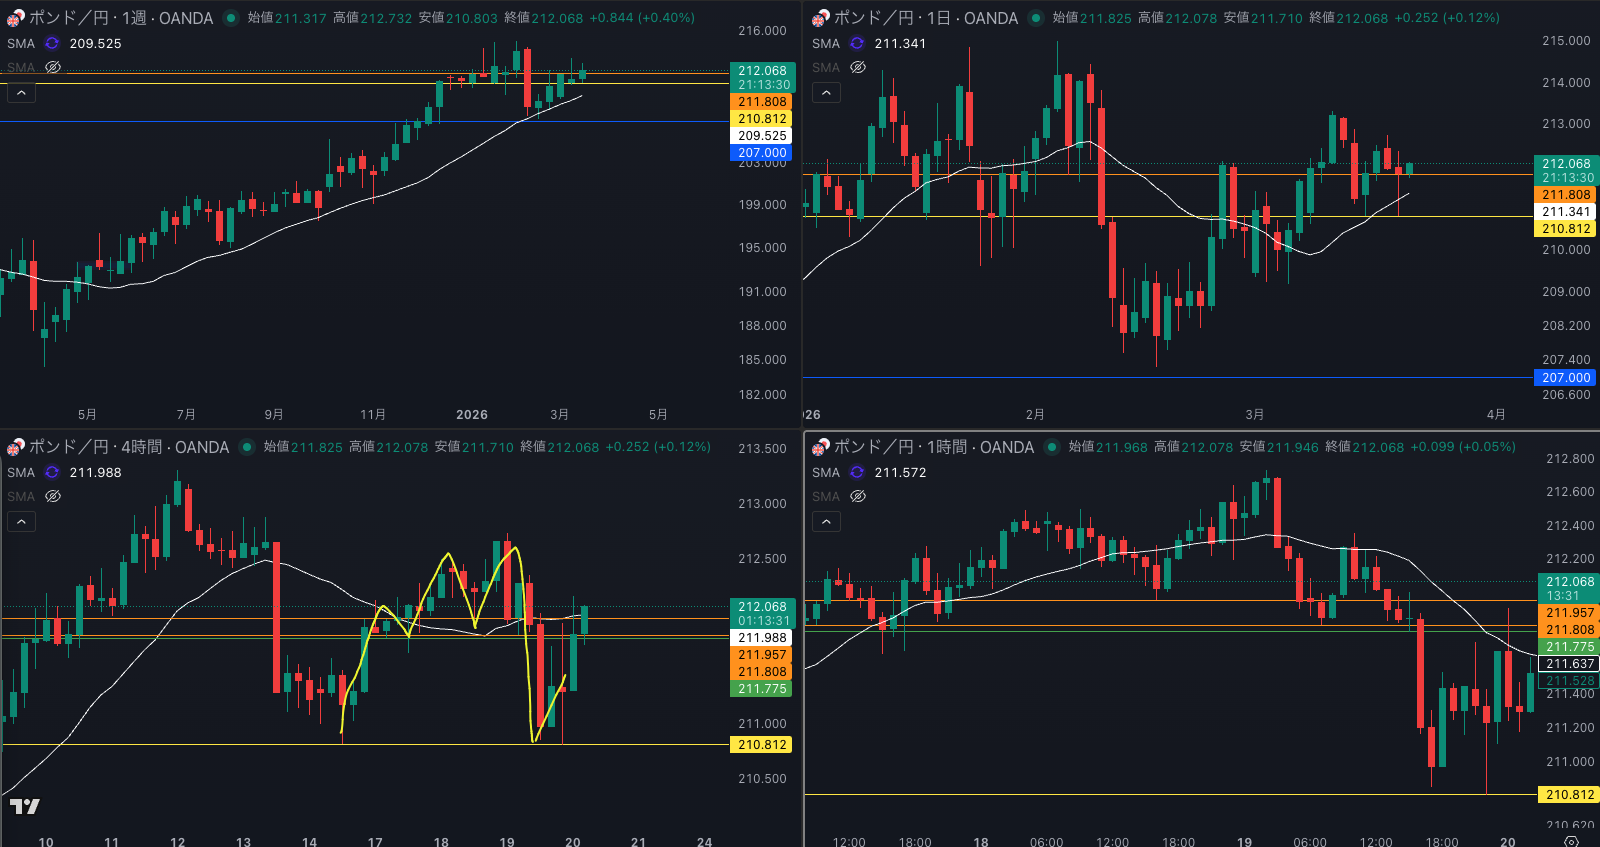Click the GBP/JPY flag icon on weekly chart
Viewport: 1600px width, 847px height.
click(15, 18)
